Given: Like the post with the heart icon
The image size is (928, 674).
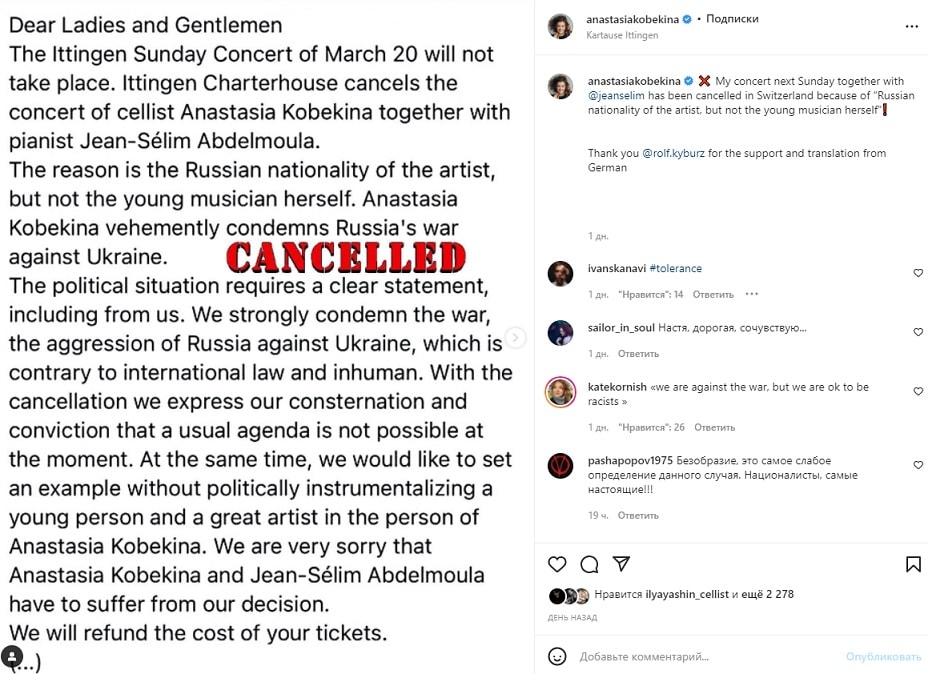Looking at the screenshot, I should pos(557,564).
